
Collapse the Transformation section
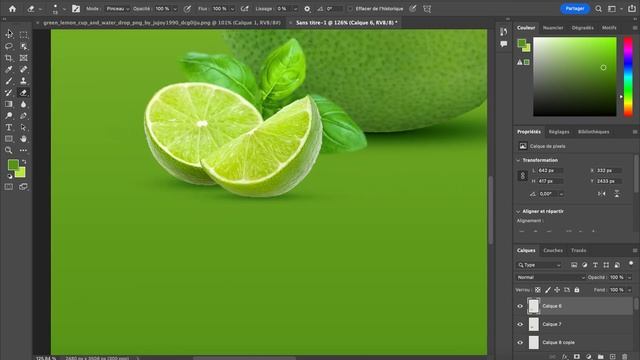518,160
